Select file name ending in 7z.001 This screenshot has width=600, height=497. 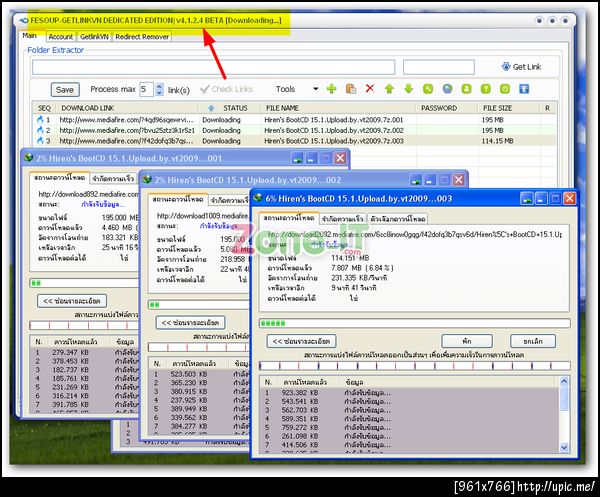(334, 120)
